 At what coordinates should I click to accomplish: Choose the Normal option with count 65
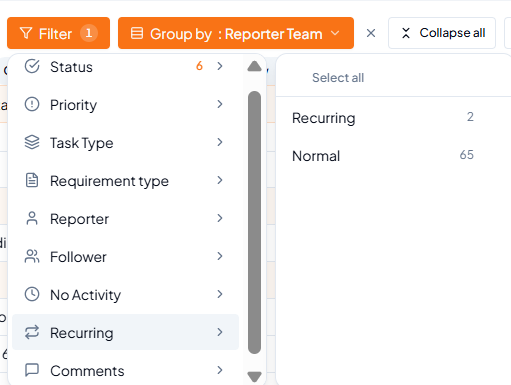pos(383,156)
